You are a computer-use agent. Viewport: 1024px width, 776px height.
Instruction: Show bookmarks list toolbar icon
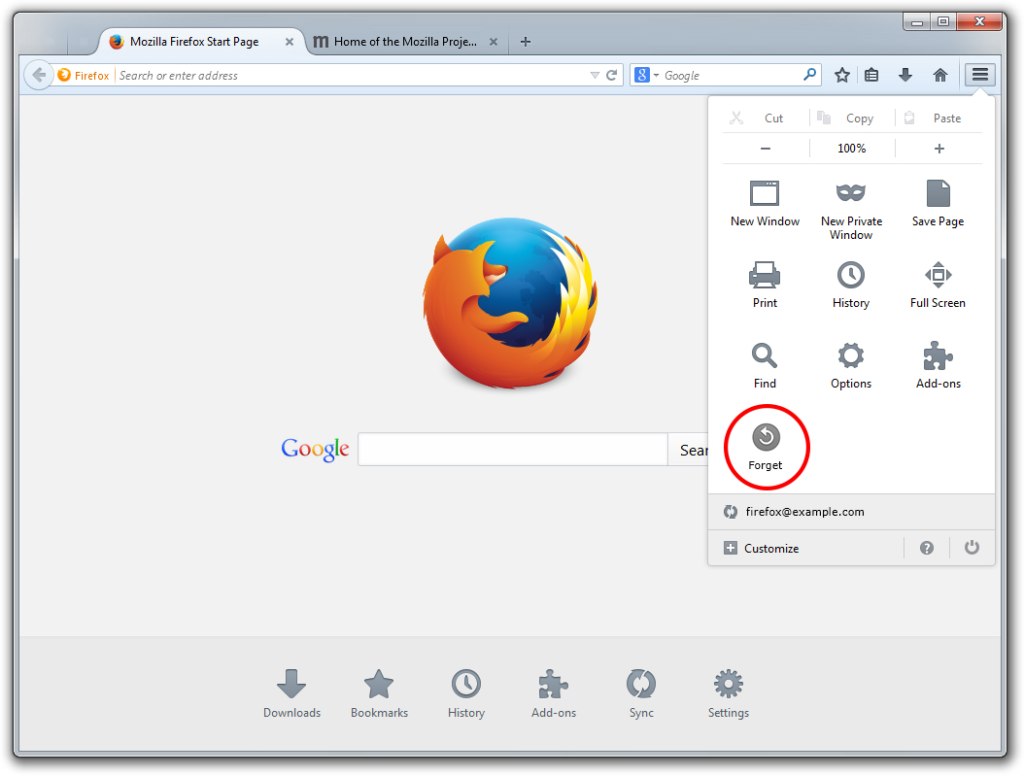pyautogui.click(x=871, y=75)
